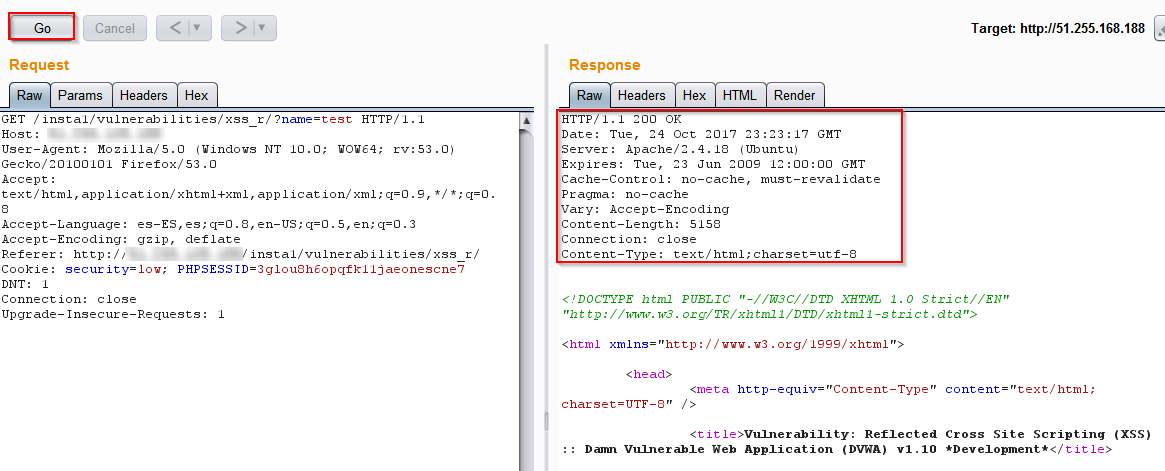Select the Raw tab in Request panel

[x=29, y=95]
